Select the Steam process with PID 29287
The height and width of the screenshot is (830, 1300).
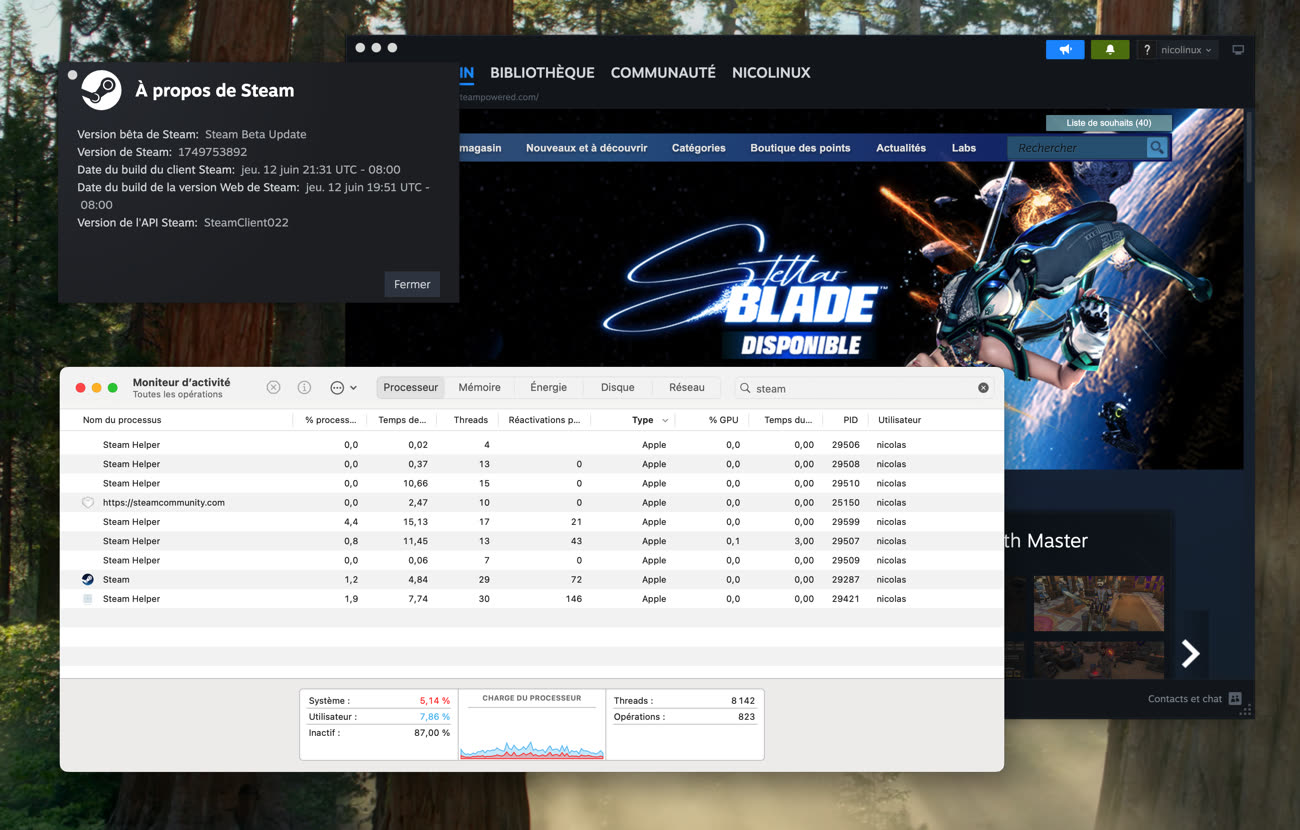[532, 579]
